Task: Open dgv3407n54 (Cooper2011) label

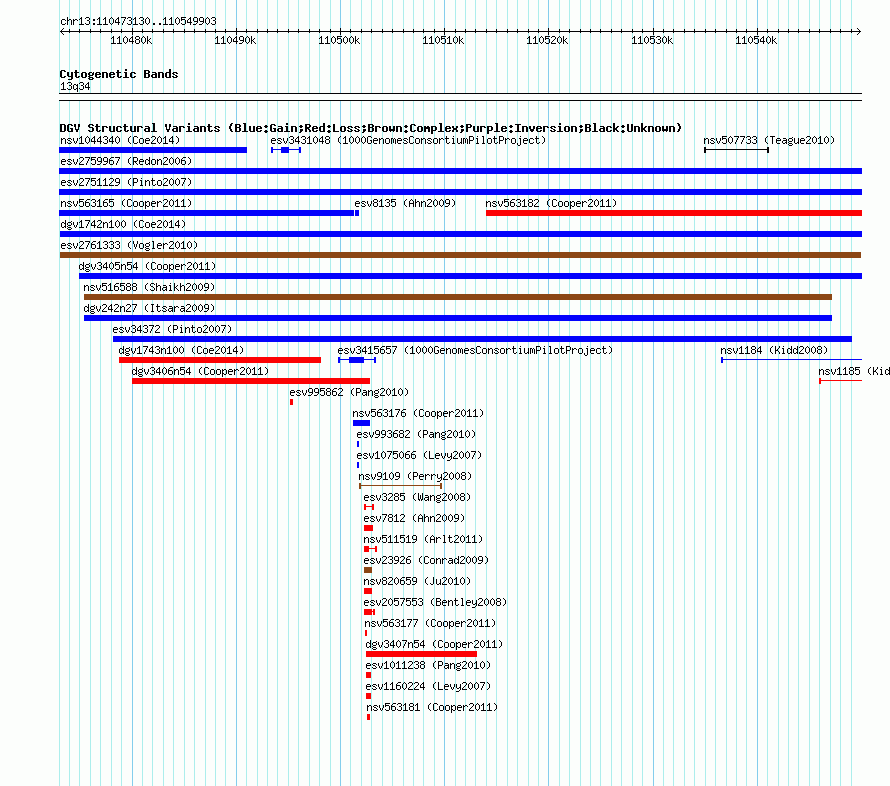Action: coord(434,644)
